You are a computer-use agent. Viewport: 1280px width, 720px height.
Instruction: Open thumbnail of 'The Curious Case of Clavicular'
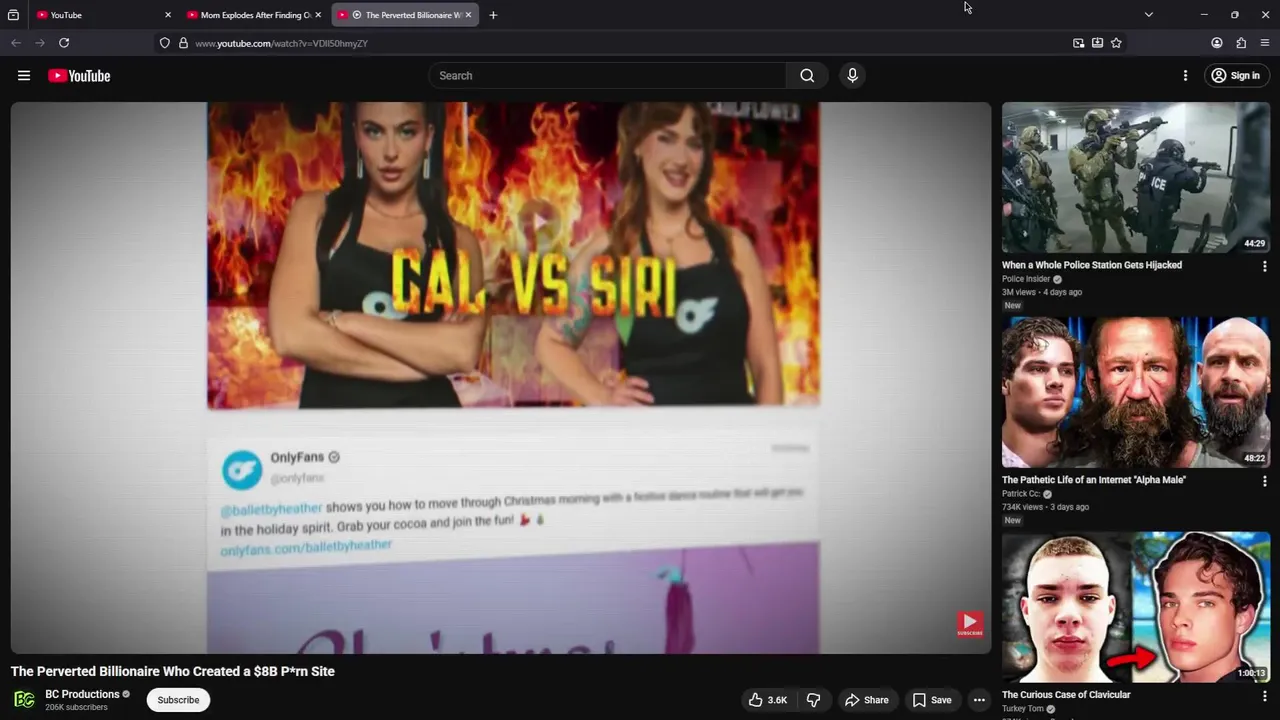(x=1136, y=607)
